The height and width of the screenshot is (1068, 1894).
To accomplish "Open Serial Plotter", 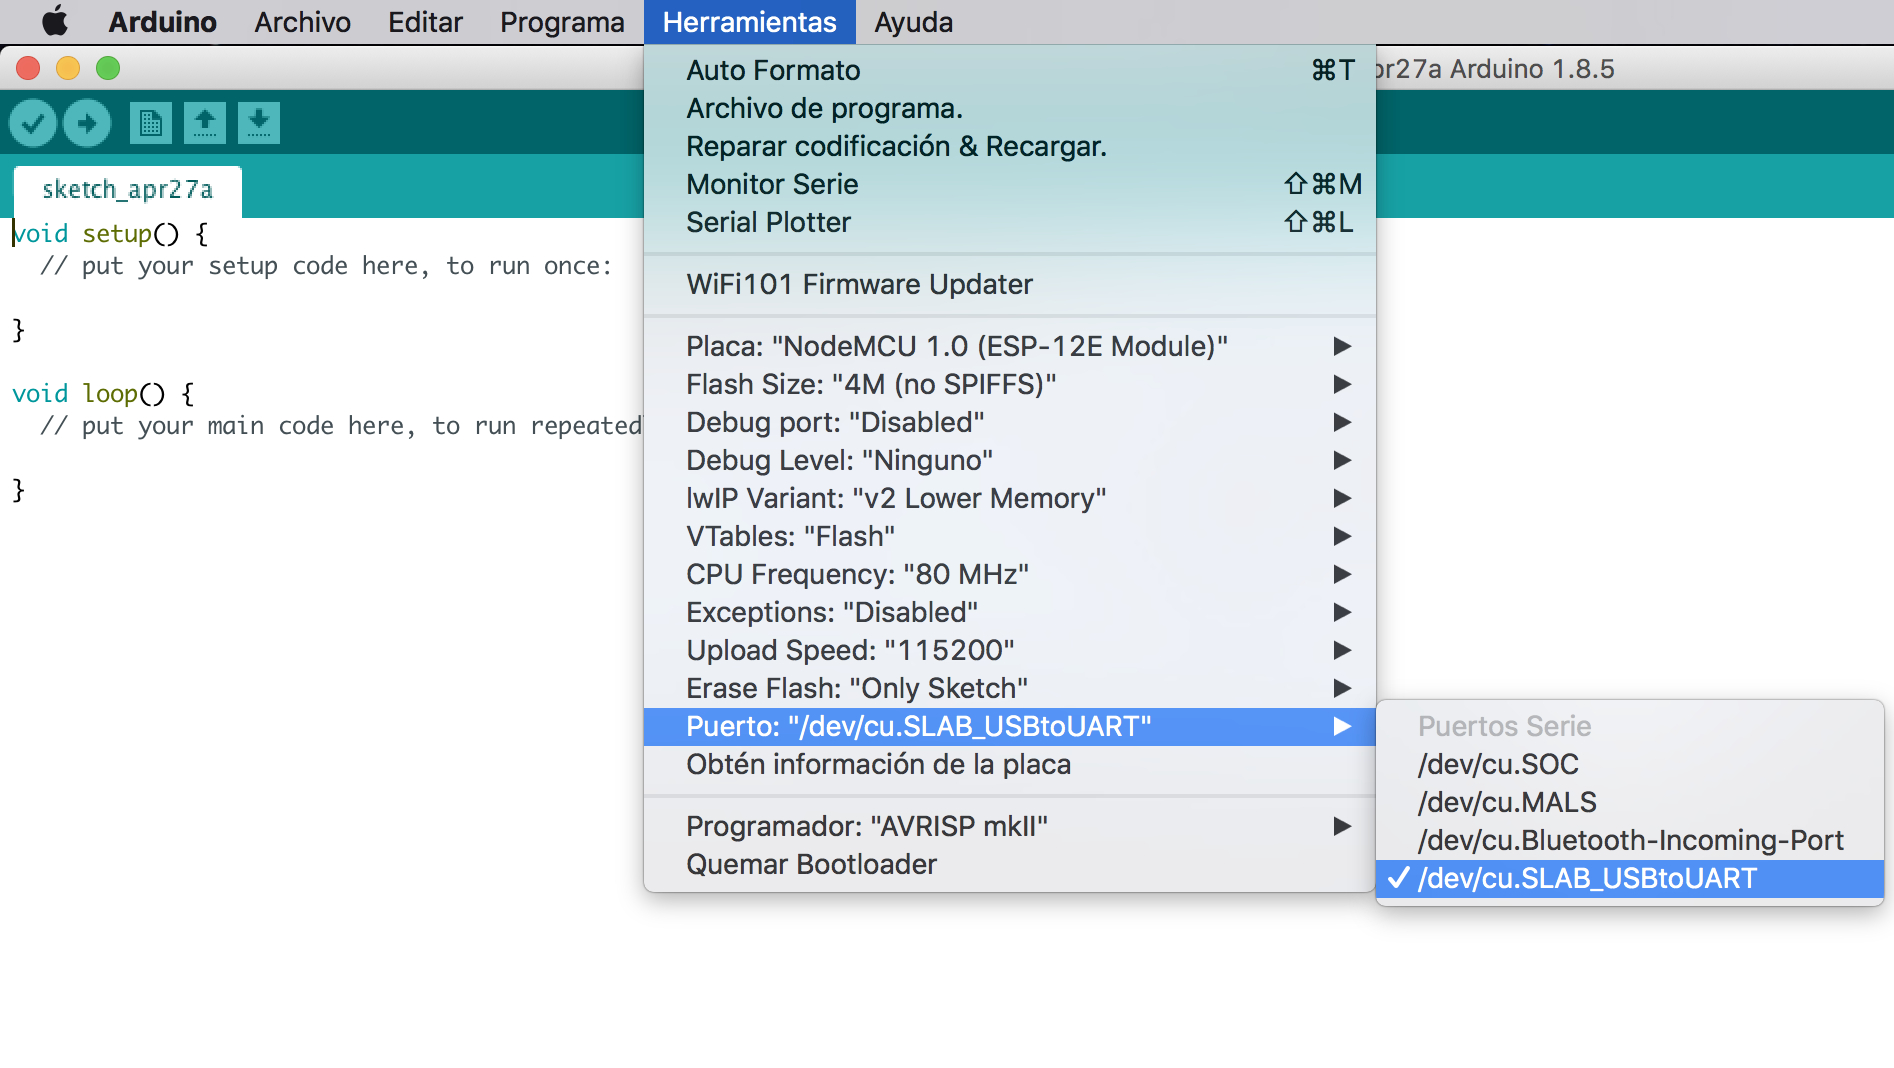I will tap(1010, 222).
